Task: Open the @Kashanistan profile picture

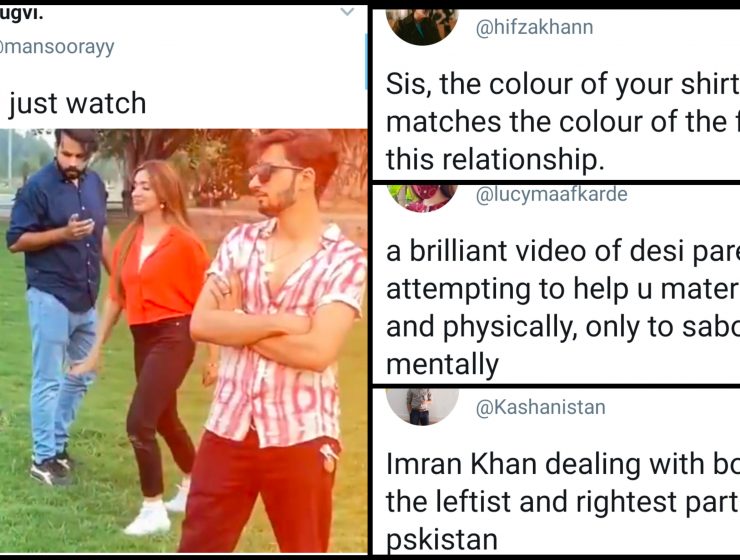Action: click(x=422, y=407)
